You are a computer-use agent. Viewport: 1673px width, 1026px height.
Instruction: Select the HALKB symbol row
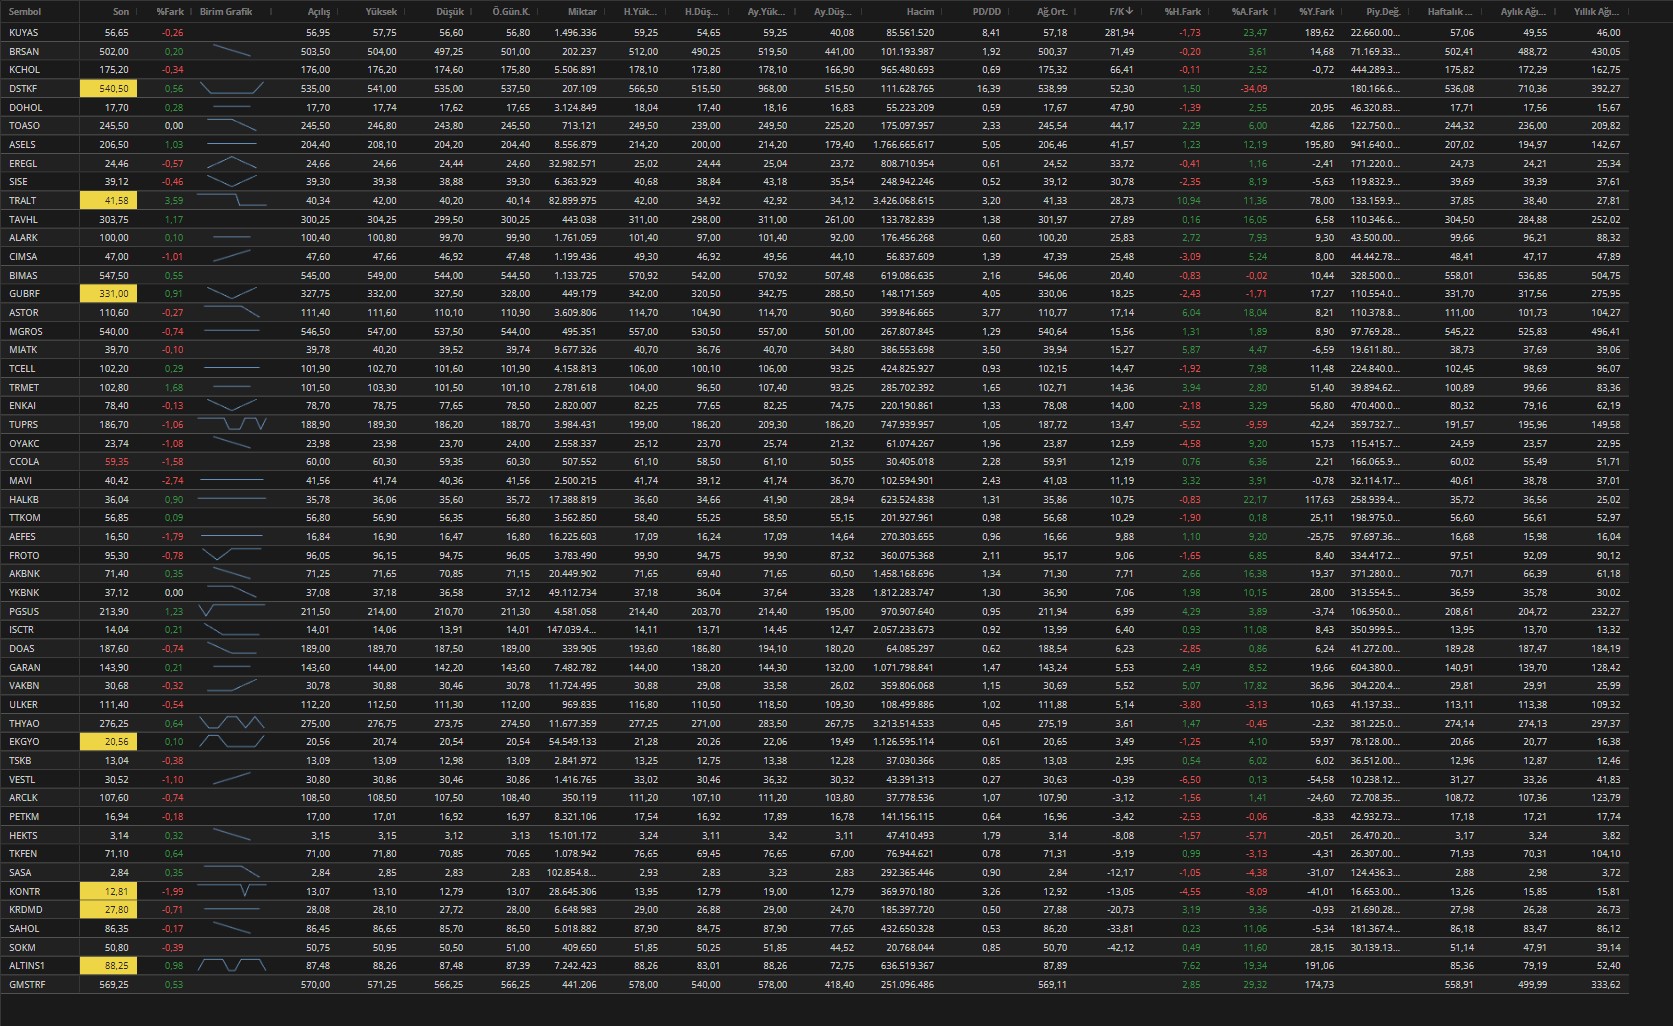click(814, 499)
